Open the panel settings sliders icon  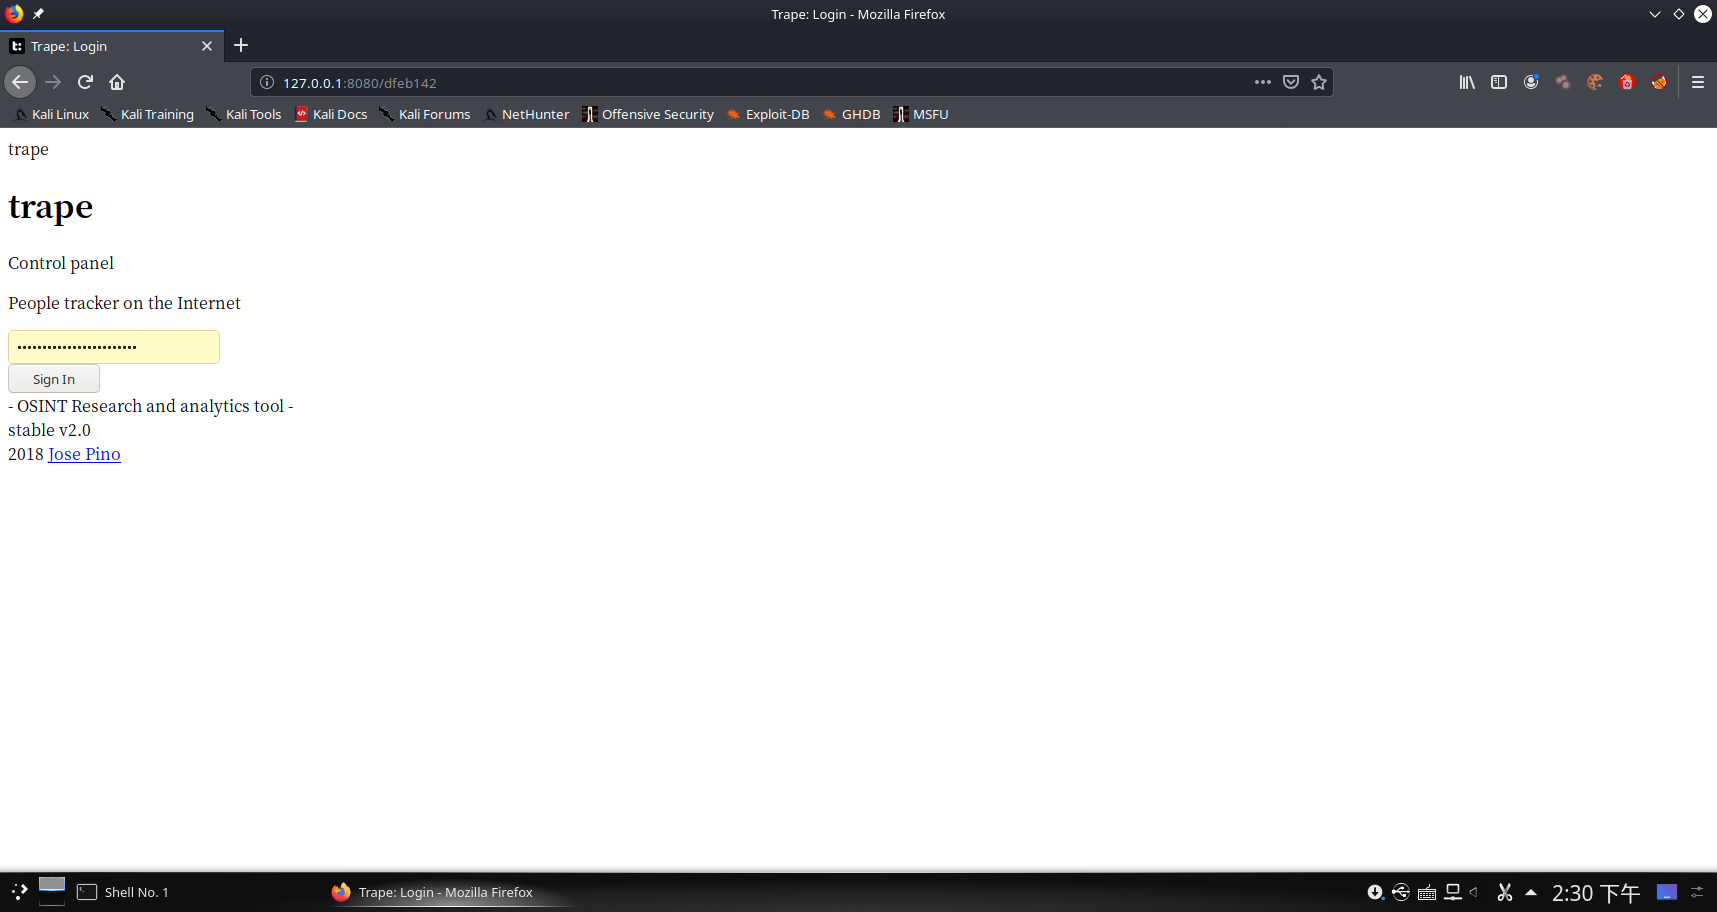[x=1697, y=892]
